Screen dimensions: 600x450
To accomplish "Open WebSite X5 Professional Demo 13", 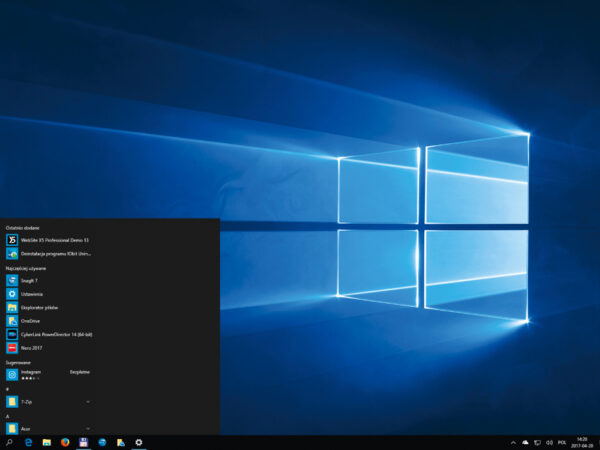I will 50,240.
